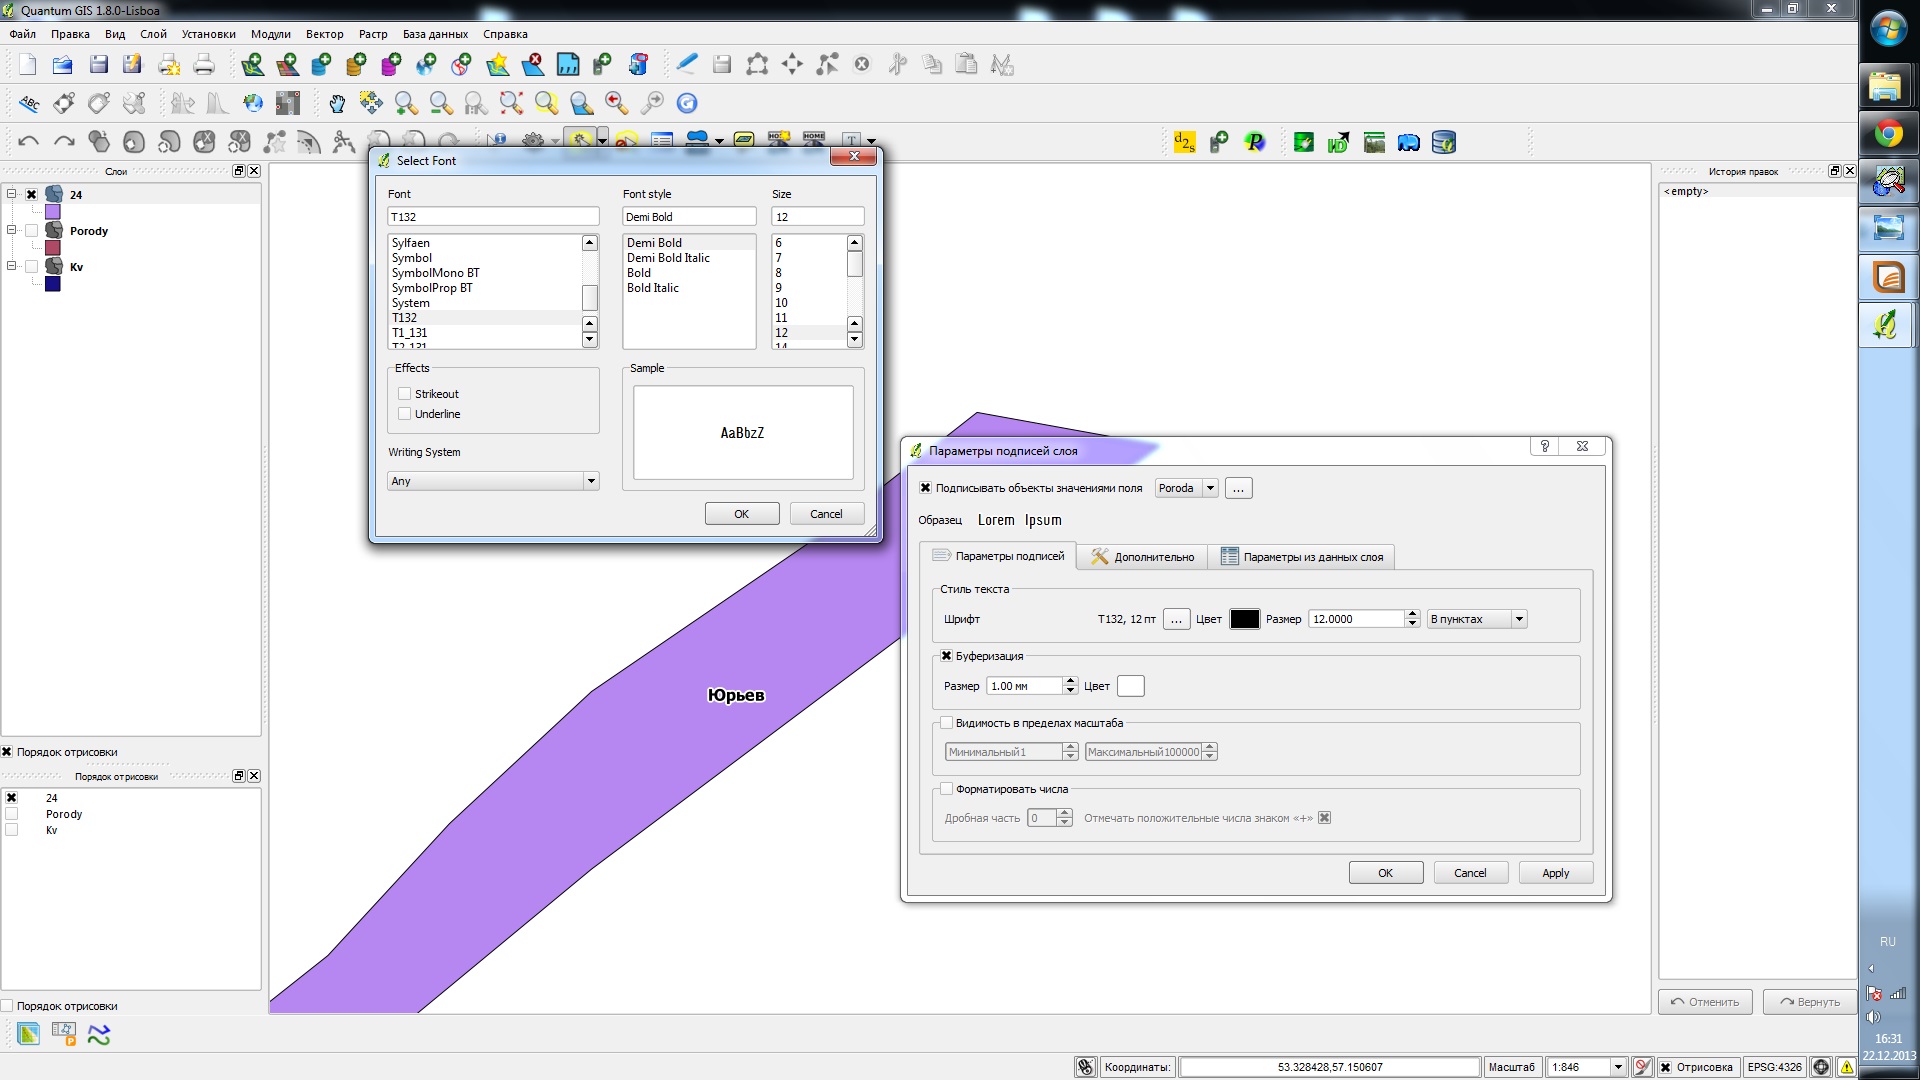Select the Pan Map hand tool

coord(337,103)
